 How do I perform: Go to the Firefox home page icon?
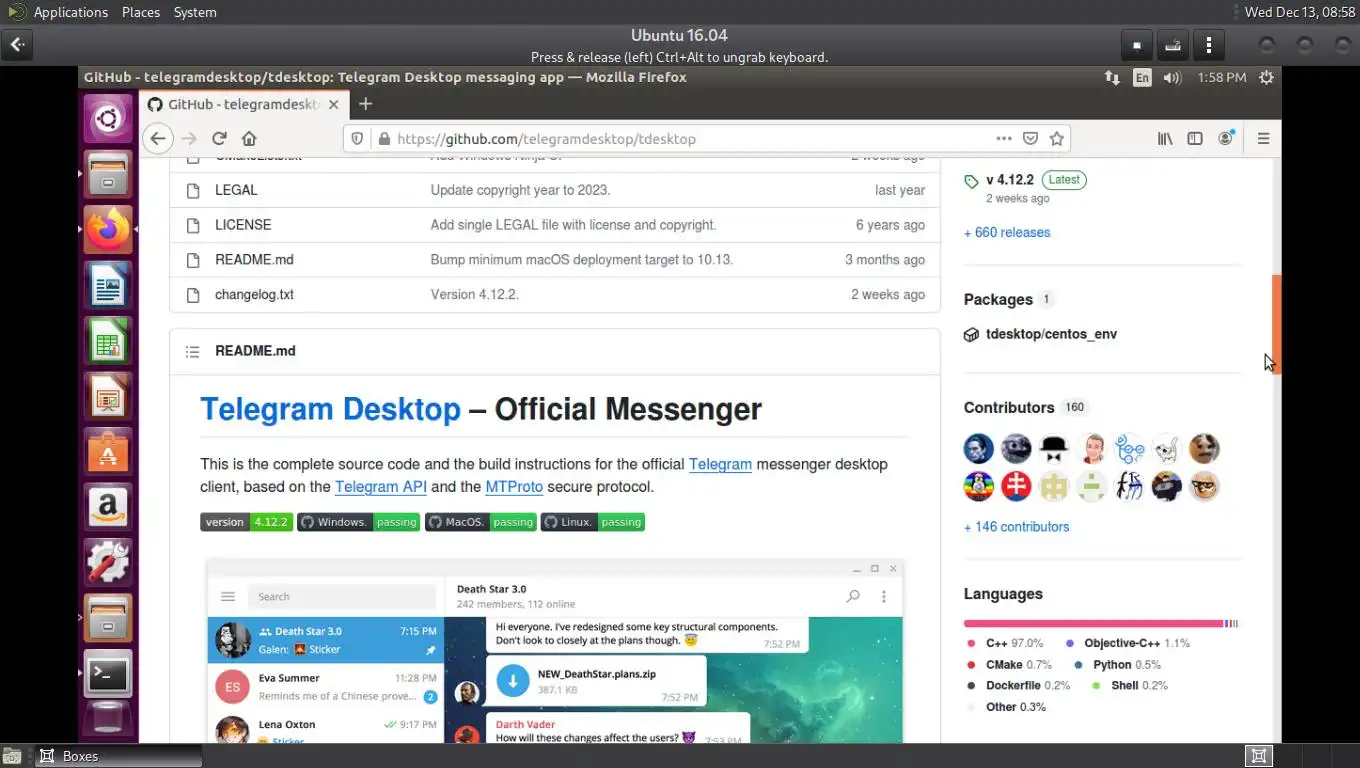249,139
